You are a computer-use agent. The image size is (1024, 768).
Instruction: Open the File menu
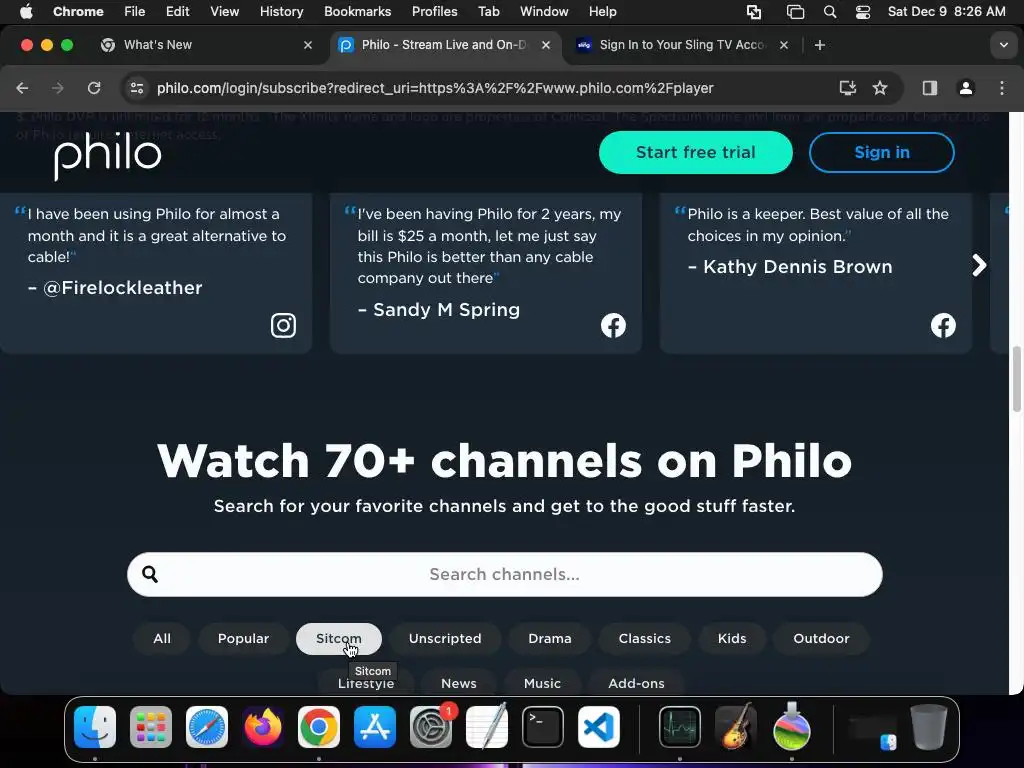(135, 12)
